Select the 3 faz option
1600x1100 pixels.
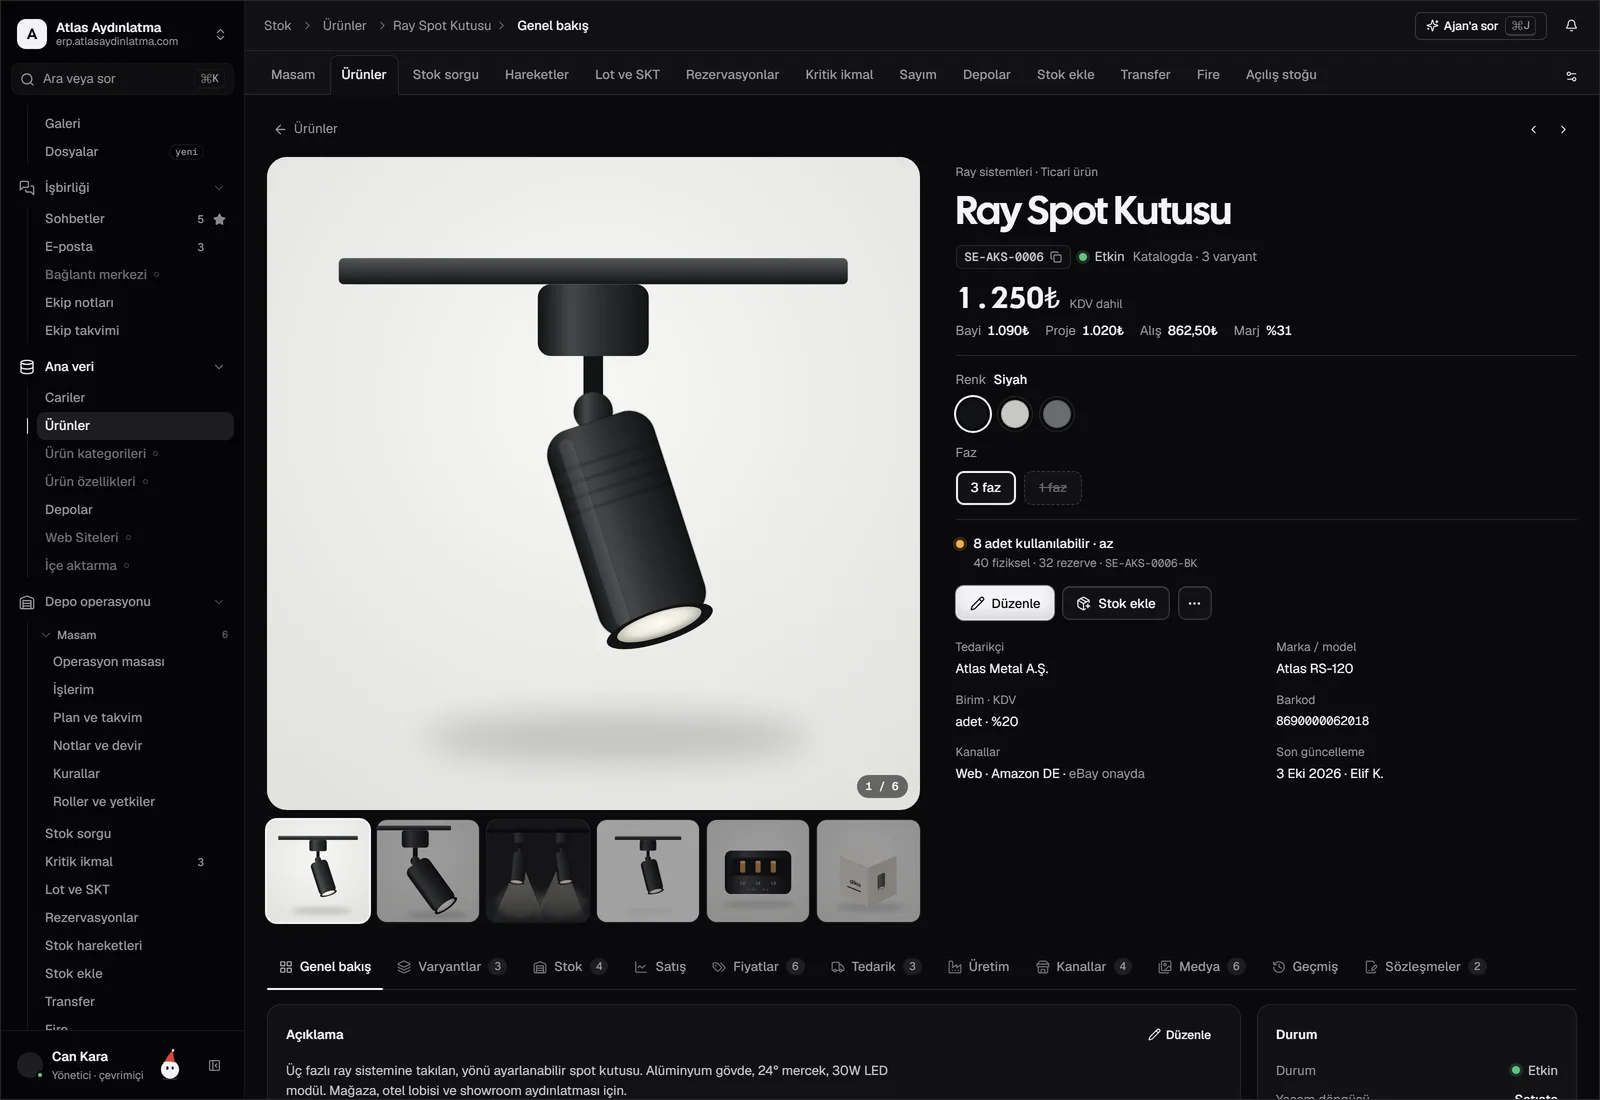[985, 488]
